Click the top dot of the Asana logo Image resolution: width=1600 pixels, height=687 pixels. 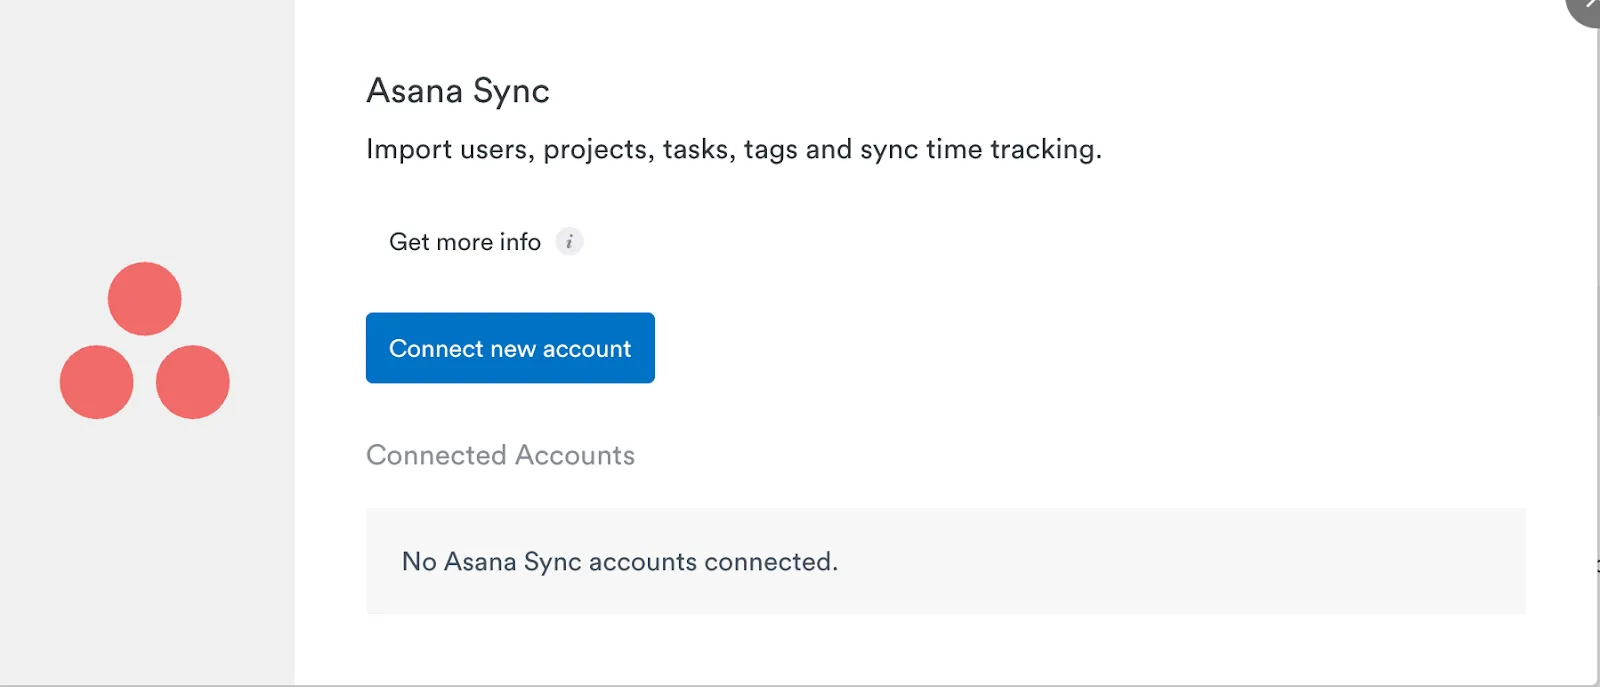click(x=145, y=299)
